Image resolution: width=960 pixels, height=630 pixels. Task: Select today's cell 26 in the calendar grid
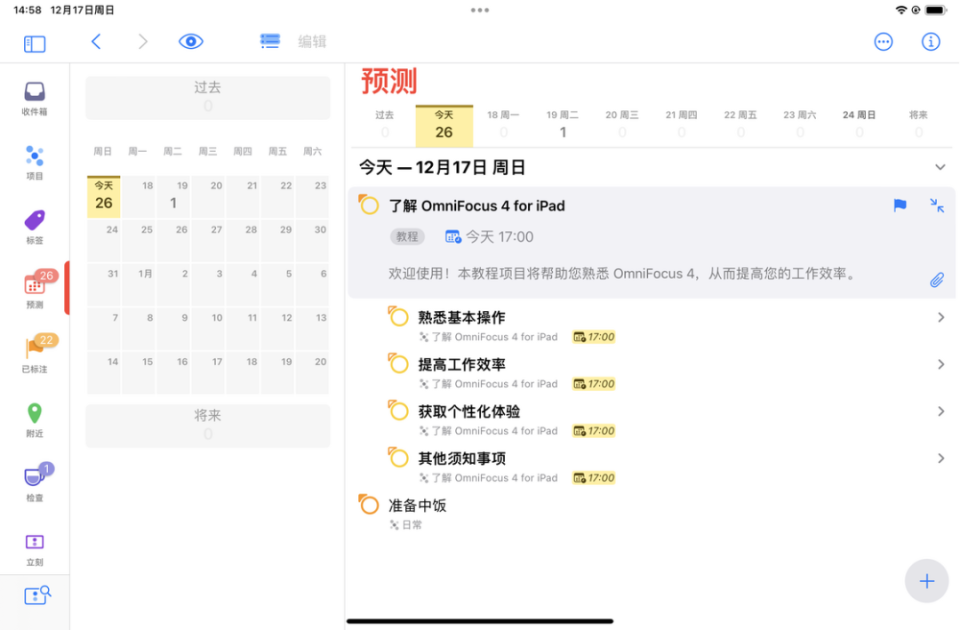point(103,197)
